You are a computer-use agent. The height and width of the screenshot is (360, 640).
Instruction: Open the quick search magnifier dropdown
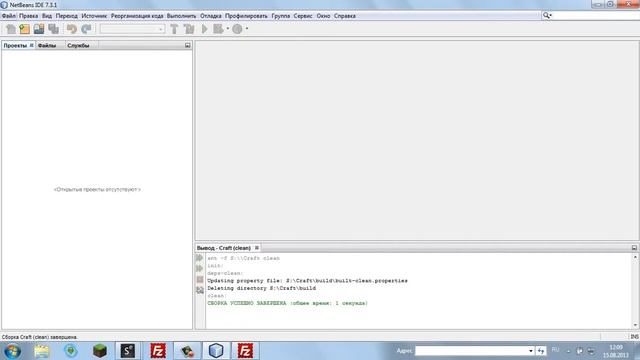point(547,16)
